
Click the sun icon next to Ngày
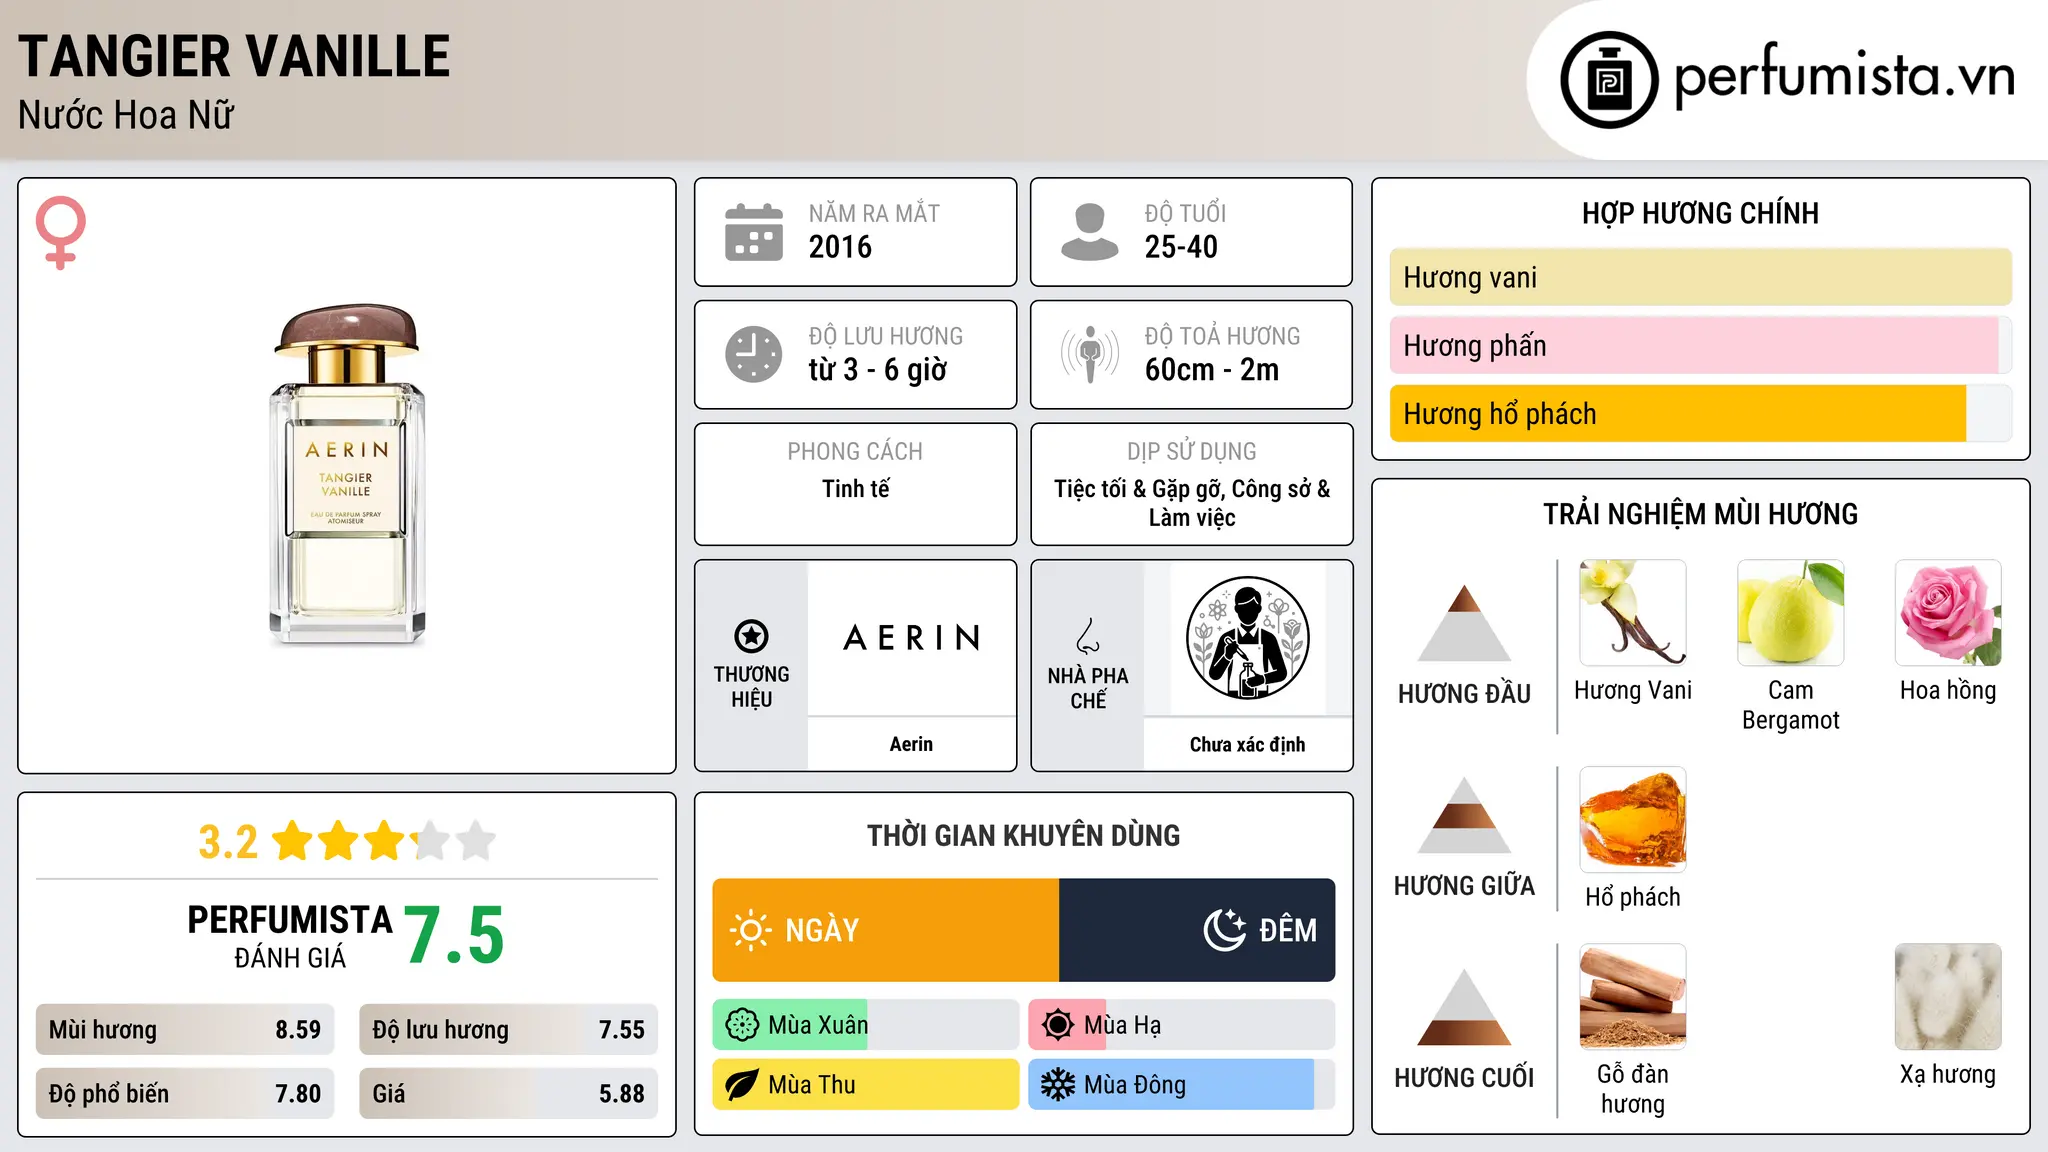[x=750, y=930]
